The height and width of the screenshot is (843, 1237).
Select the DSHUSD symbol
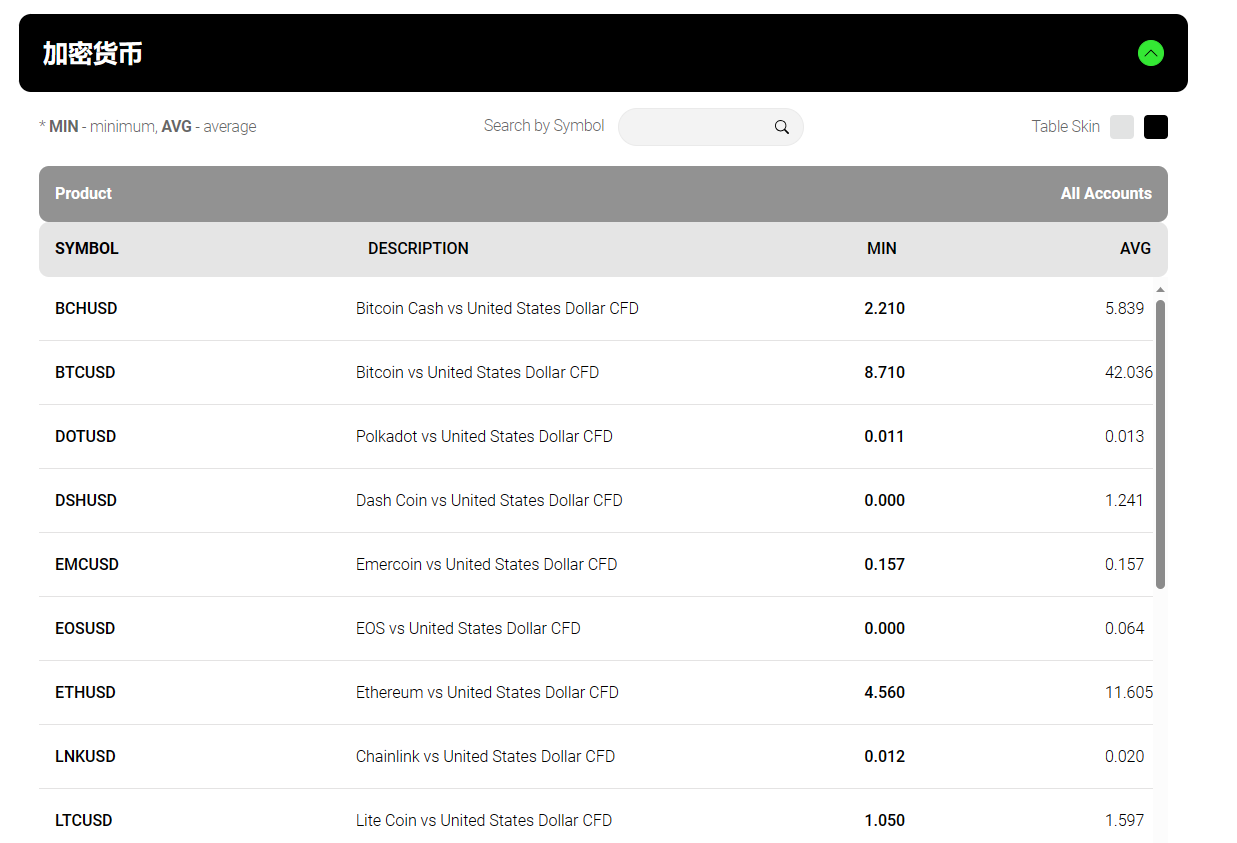86,501
